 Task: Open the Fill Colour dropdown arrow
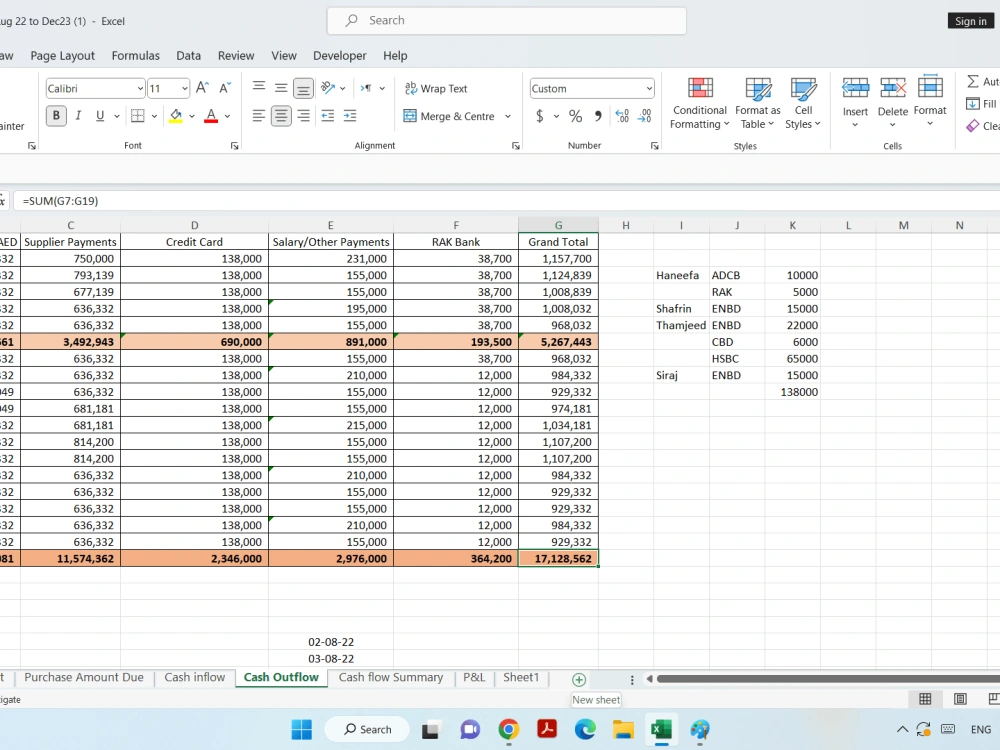tap(191, 116)
